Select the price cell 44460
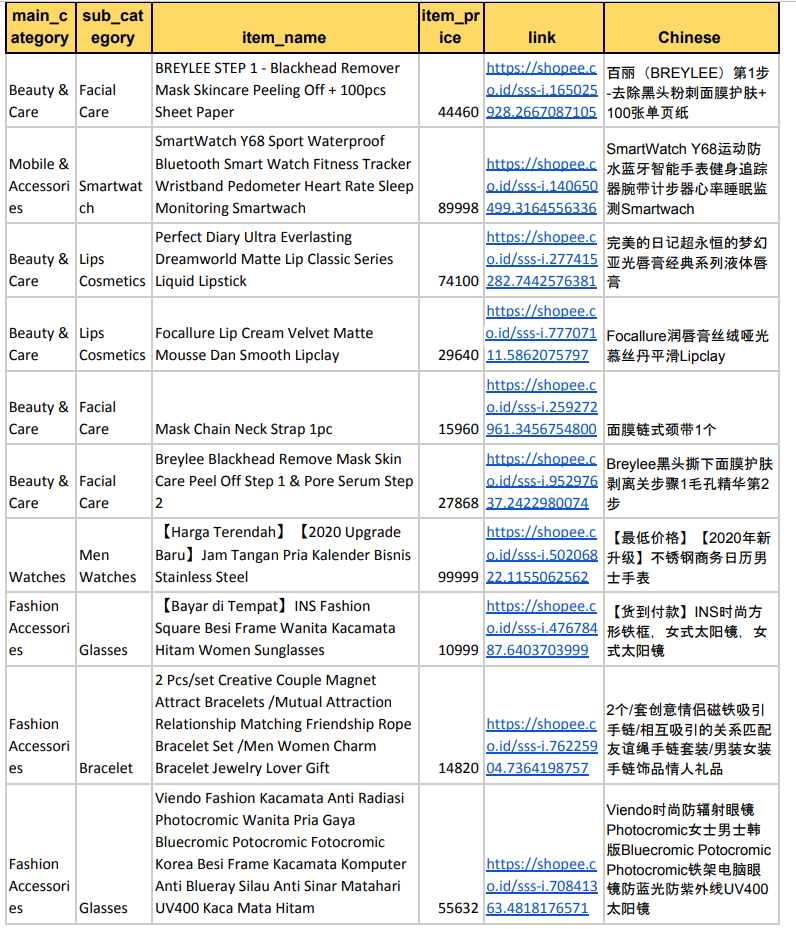Image resolution: width=796 pixels, height=929 pixels. [x=451, y=90]
